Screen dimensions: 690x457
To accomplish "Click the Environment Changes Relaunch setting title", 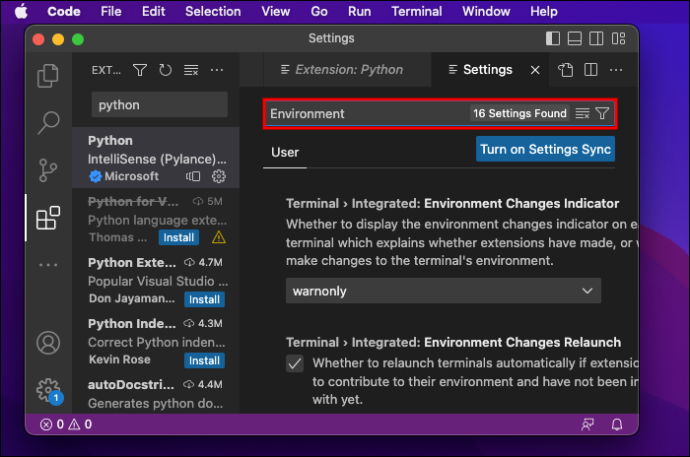I will pos(453,342).
